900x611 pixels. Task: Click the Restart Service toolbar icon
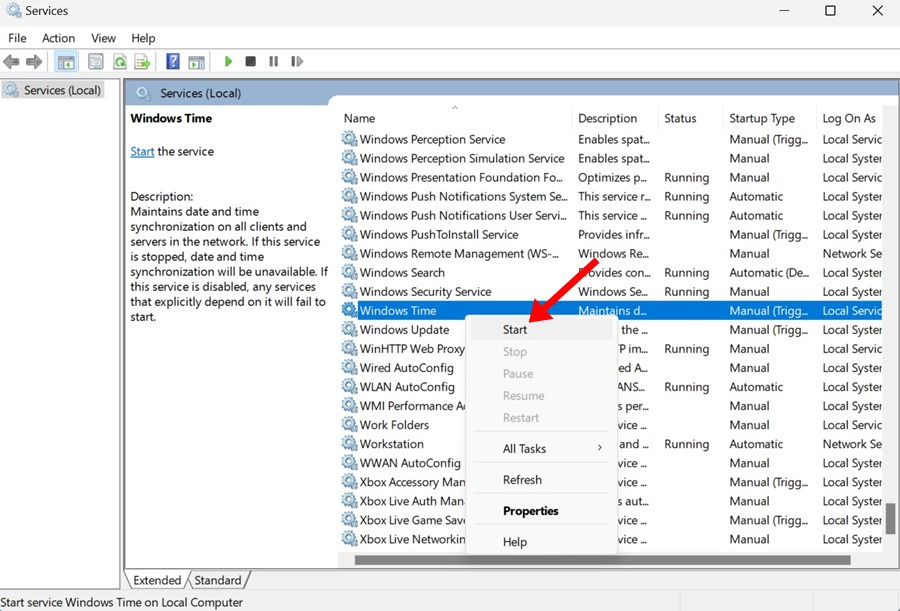pyautogui.click(x=297, y=61)
